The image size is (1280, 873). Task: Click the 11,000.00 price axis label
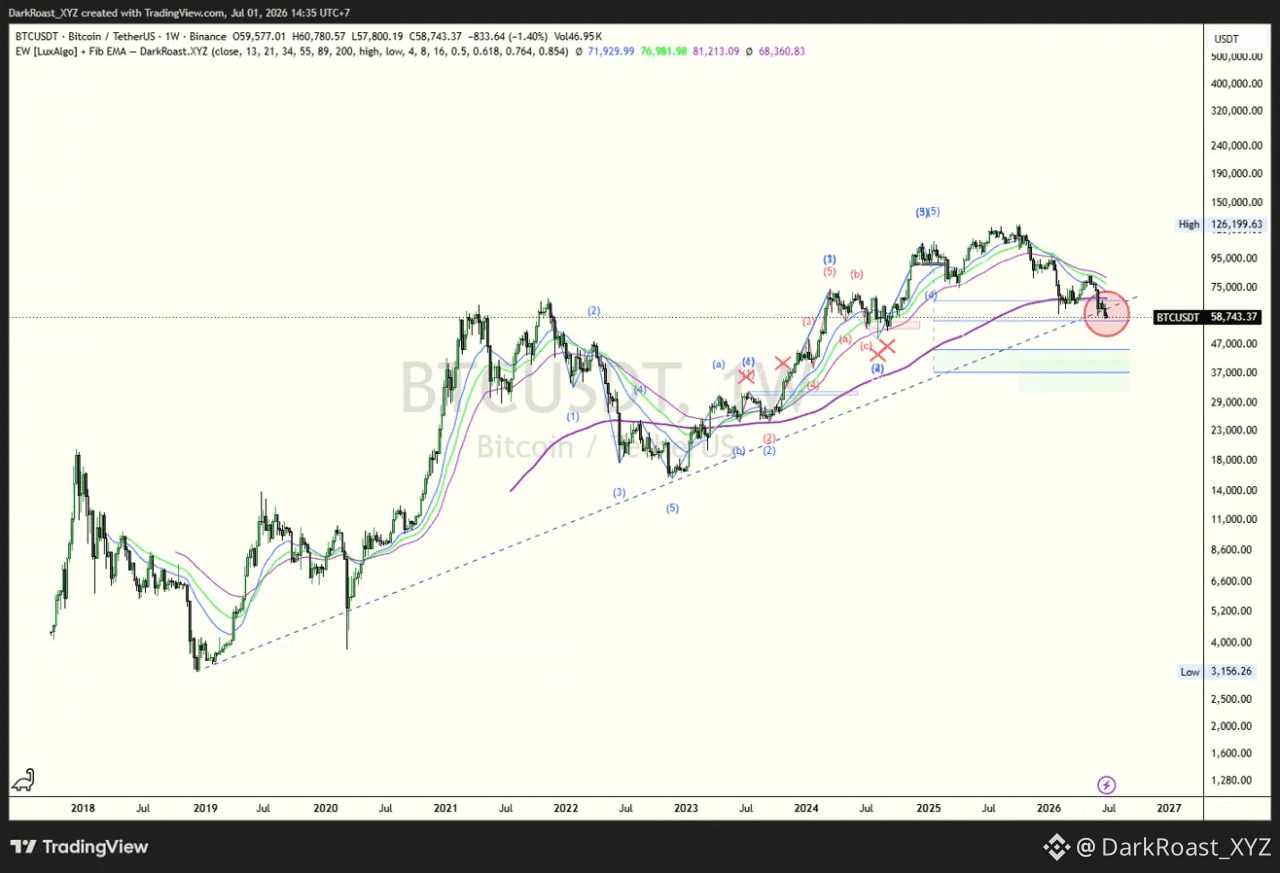(x=1236, y=519)
